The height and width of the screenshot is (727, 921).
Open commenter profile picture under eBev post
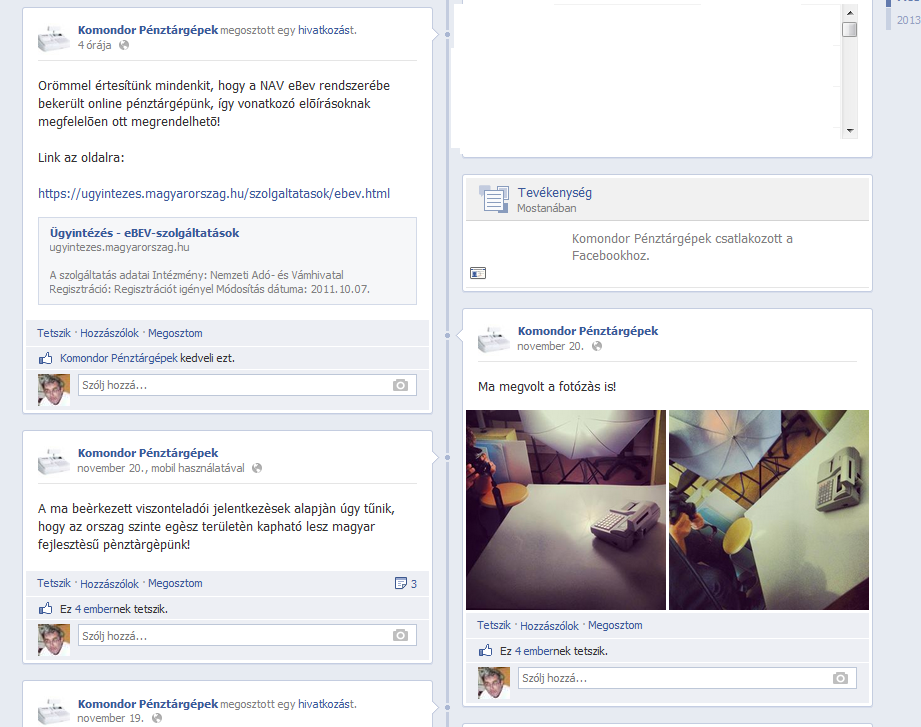pyautogui.click(x=53, y=390)
